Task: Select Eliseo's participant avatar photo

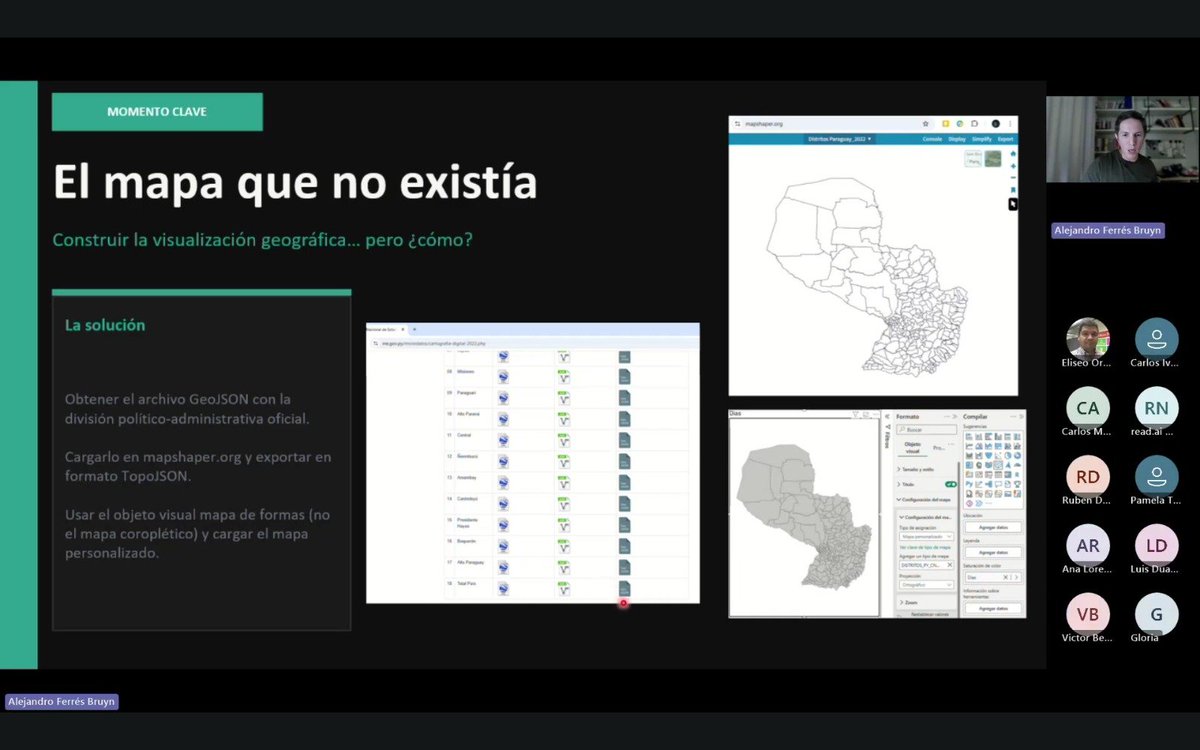Action: pos(1087,338)
